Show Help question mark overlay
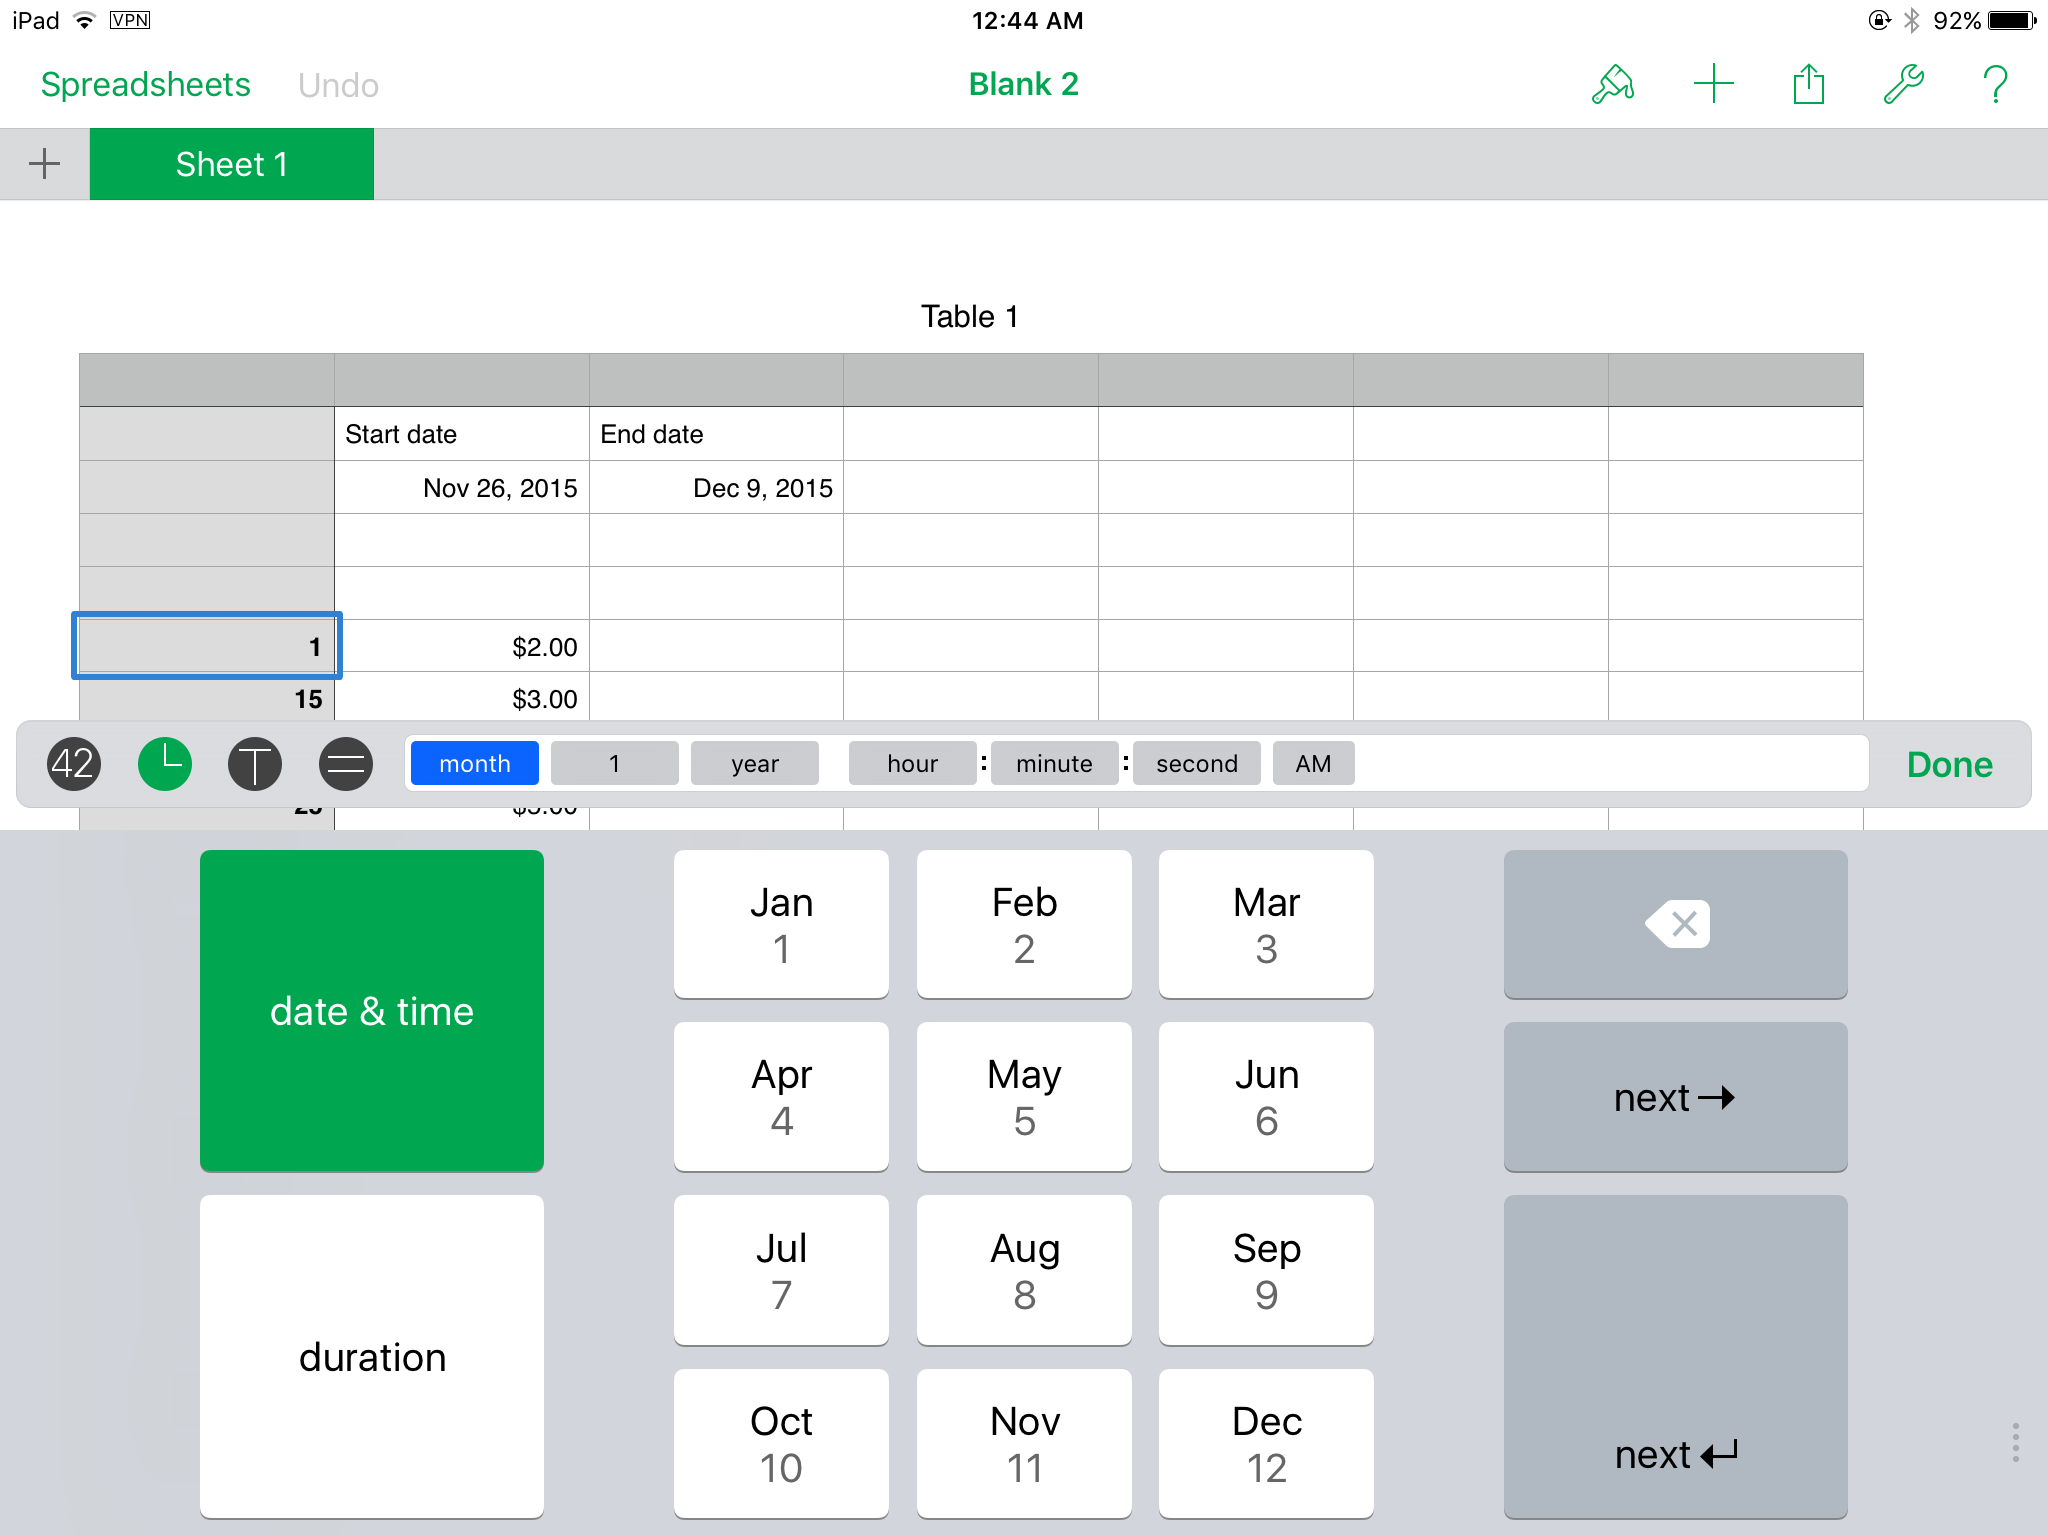This screenshot has width=2048, height=1536. (x=1995, y=84)
